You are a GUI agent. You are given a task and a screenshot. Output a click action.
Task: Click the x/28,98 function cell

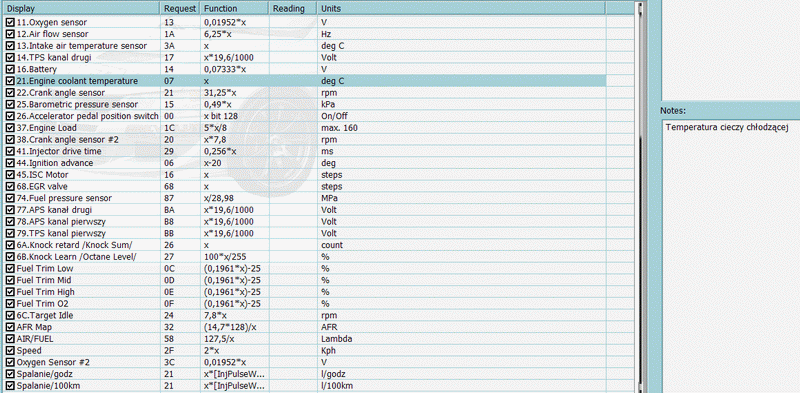click(234, 199)
